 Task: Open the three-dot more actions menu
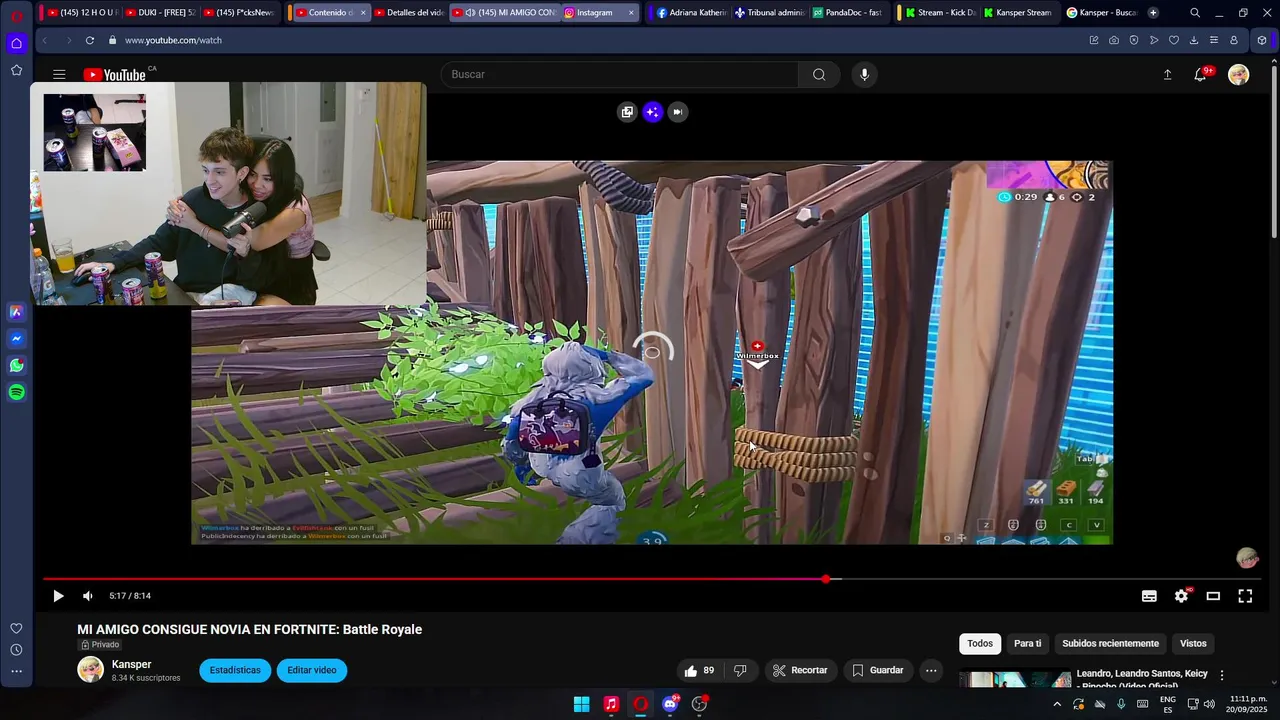[x=931, y=670]
